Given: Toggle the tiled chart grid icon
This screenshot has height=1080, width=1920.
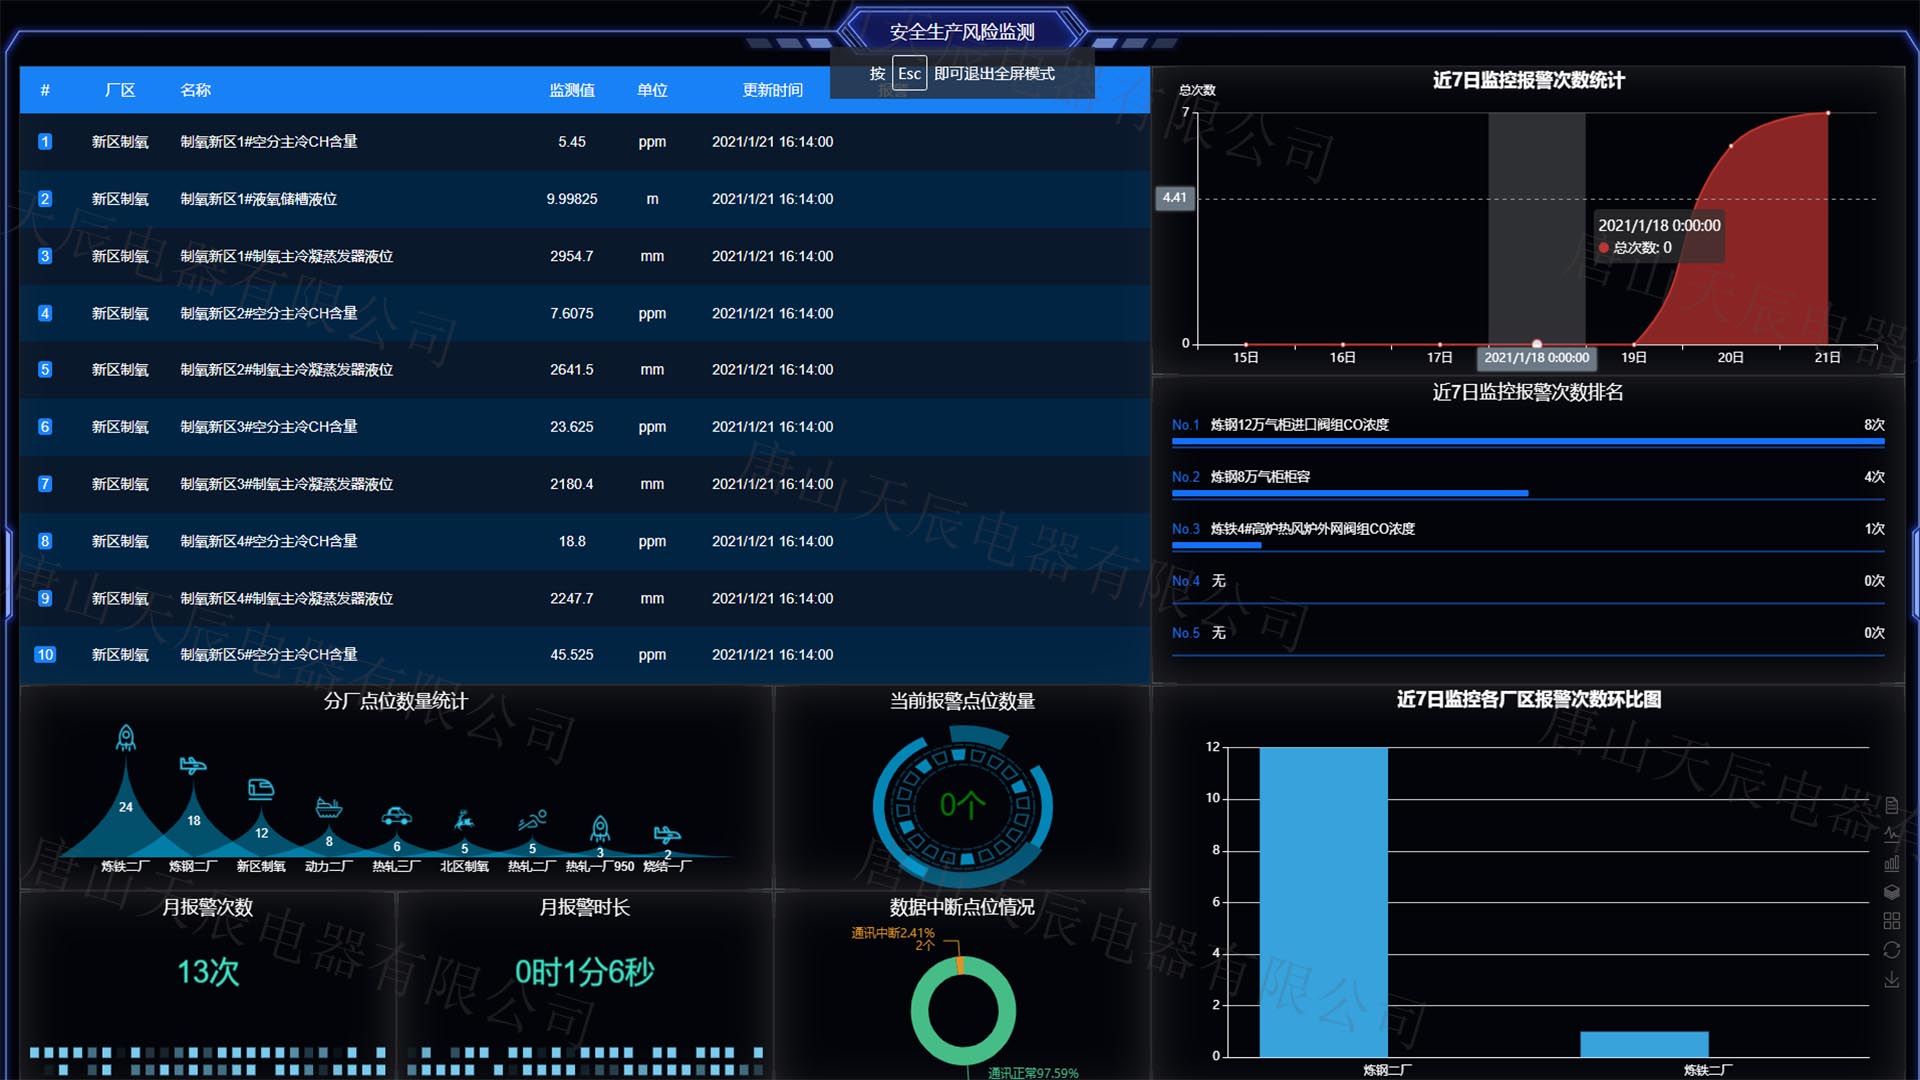Looking at the screenshot, I should (x=1891, y=921).
